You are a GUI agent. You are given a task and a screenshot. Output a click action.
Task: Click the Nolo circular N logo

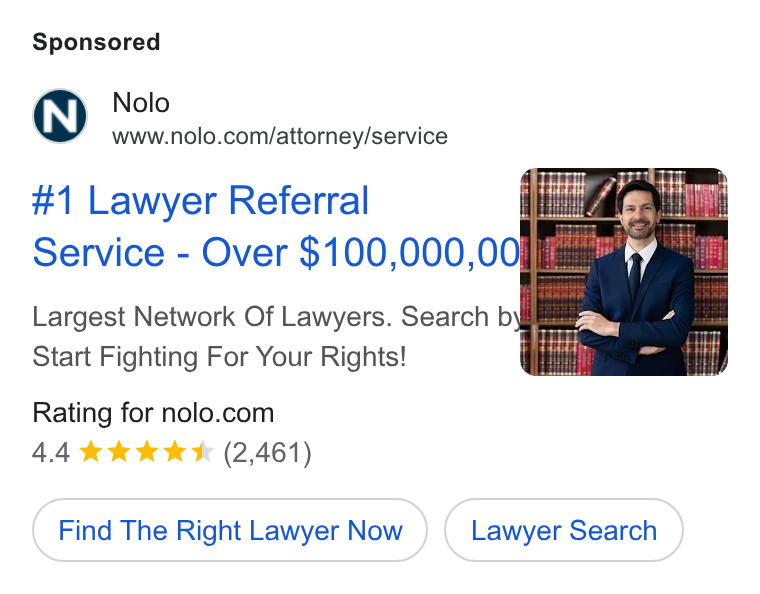(60, 116)
